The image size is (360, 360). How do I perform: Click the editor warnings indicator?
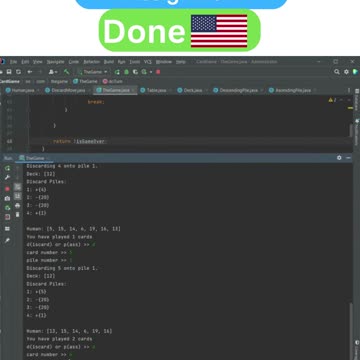[x=332, y=100]
